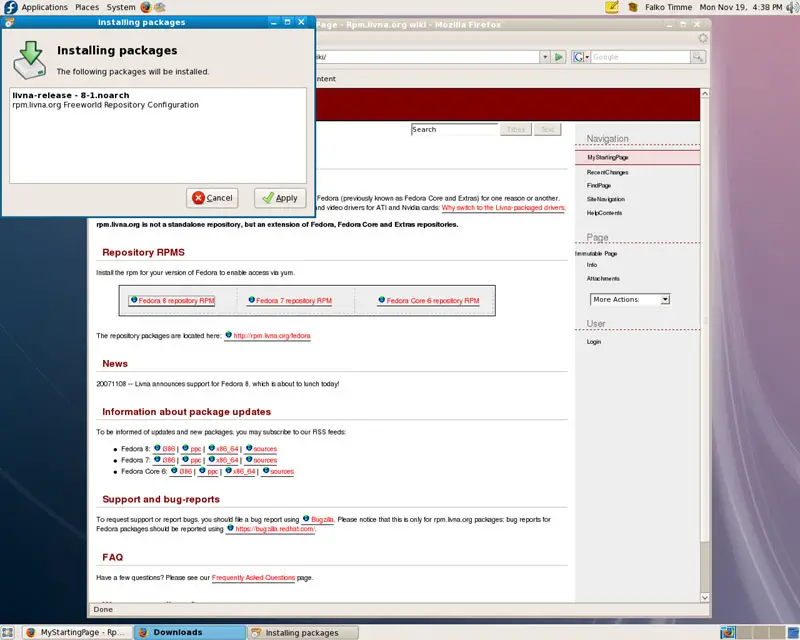Open HelpContents in sidebar

coord(604,213)
